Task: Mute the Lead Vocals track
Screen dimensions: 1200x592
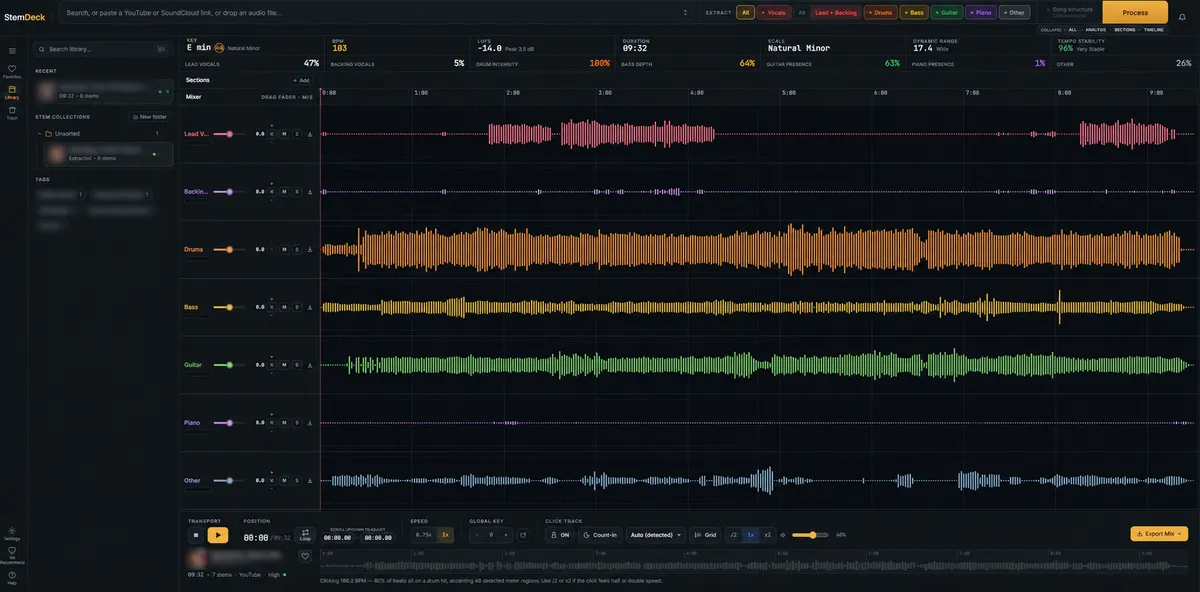Action: click(x=284, y=134)
